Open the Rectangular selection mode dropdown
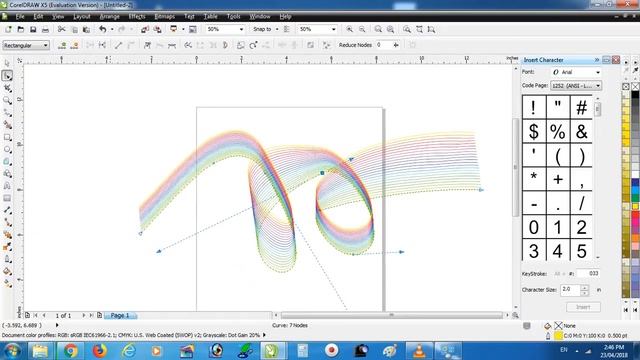Viewport: 640px width, 360px height. pos(26,45)
